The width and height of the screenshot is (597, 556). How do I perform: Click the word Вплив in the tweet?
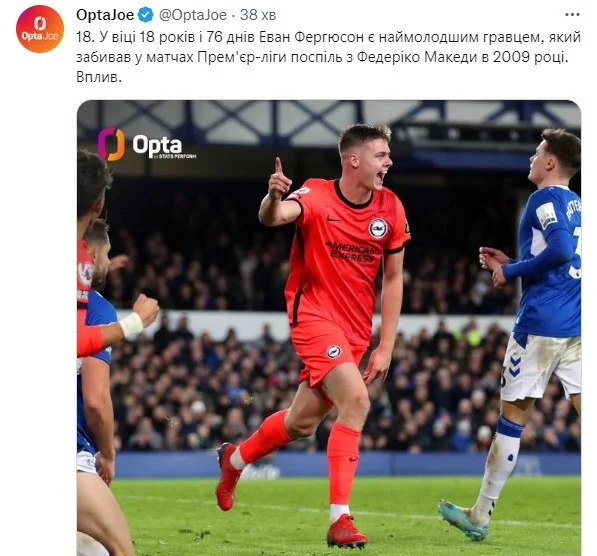pyautogui.click(x=99, y=77)
